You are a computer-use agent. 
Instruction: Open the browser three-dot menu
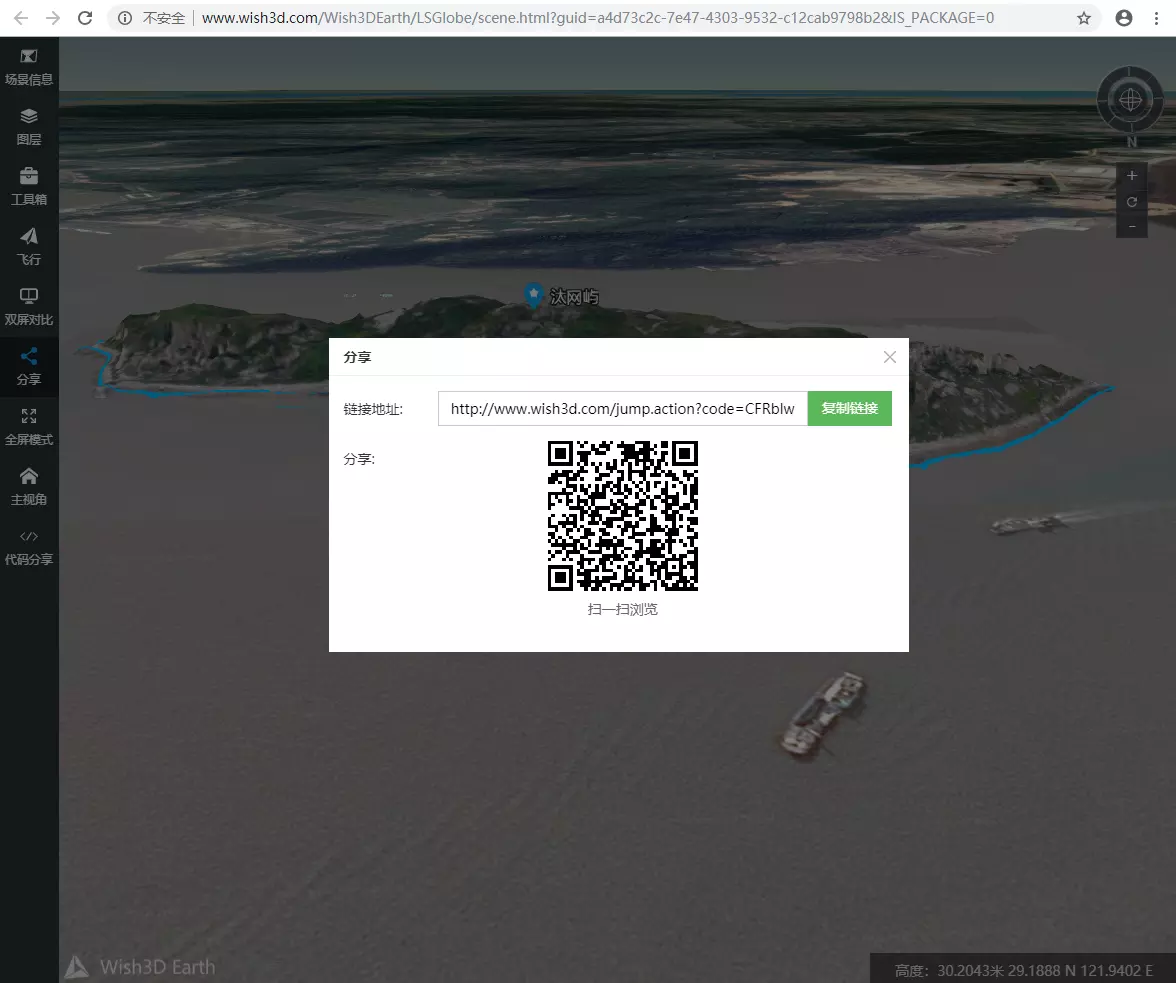1156,18
